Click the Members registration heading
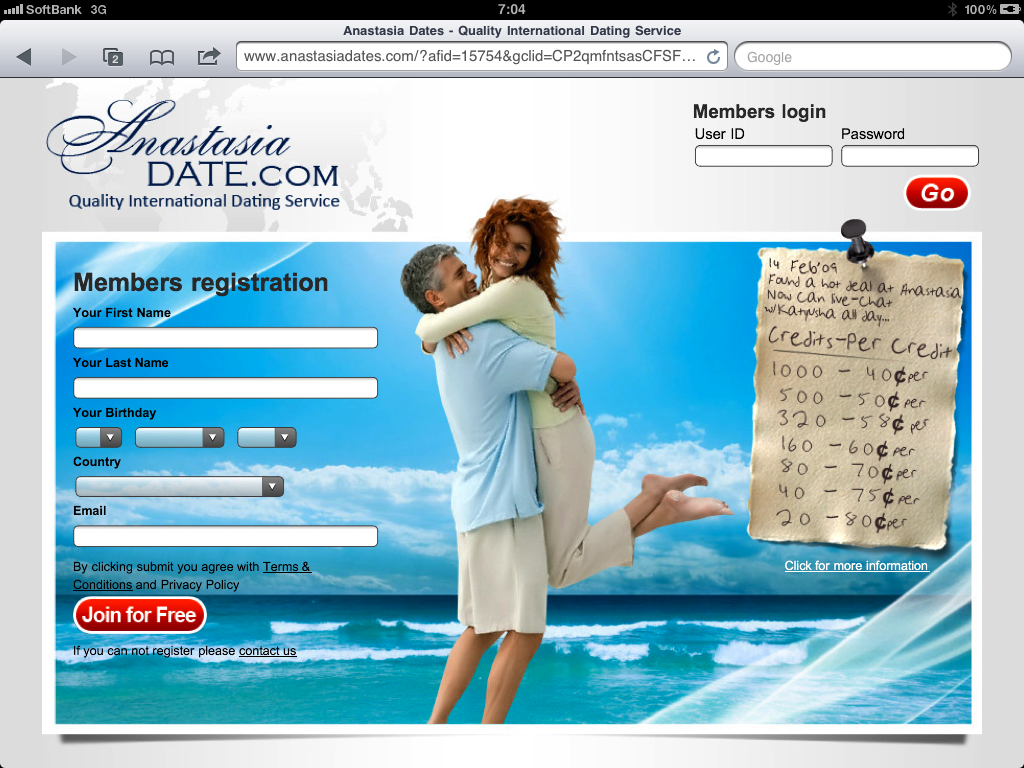Screen dimensions: 1024x768 200,283
